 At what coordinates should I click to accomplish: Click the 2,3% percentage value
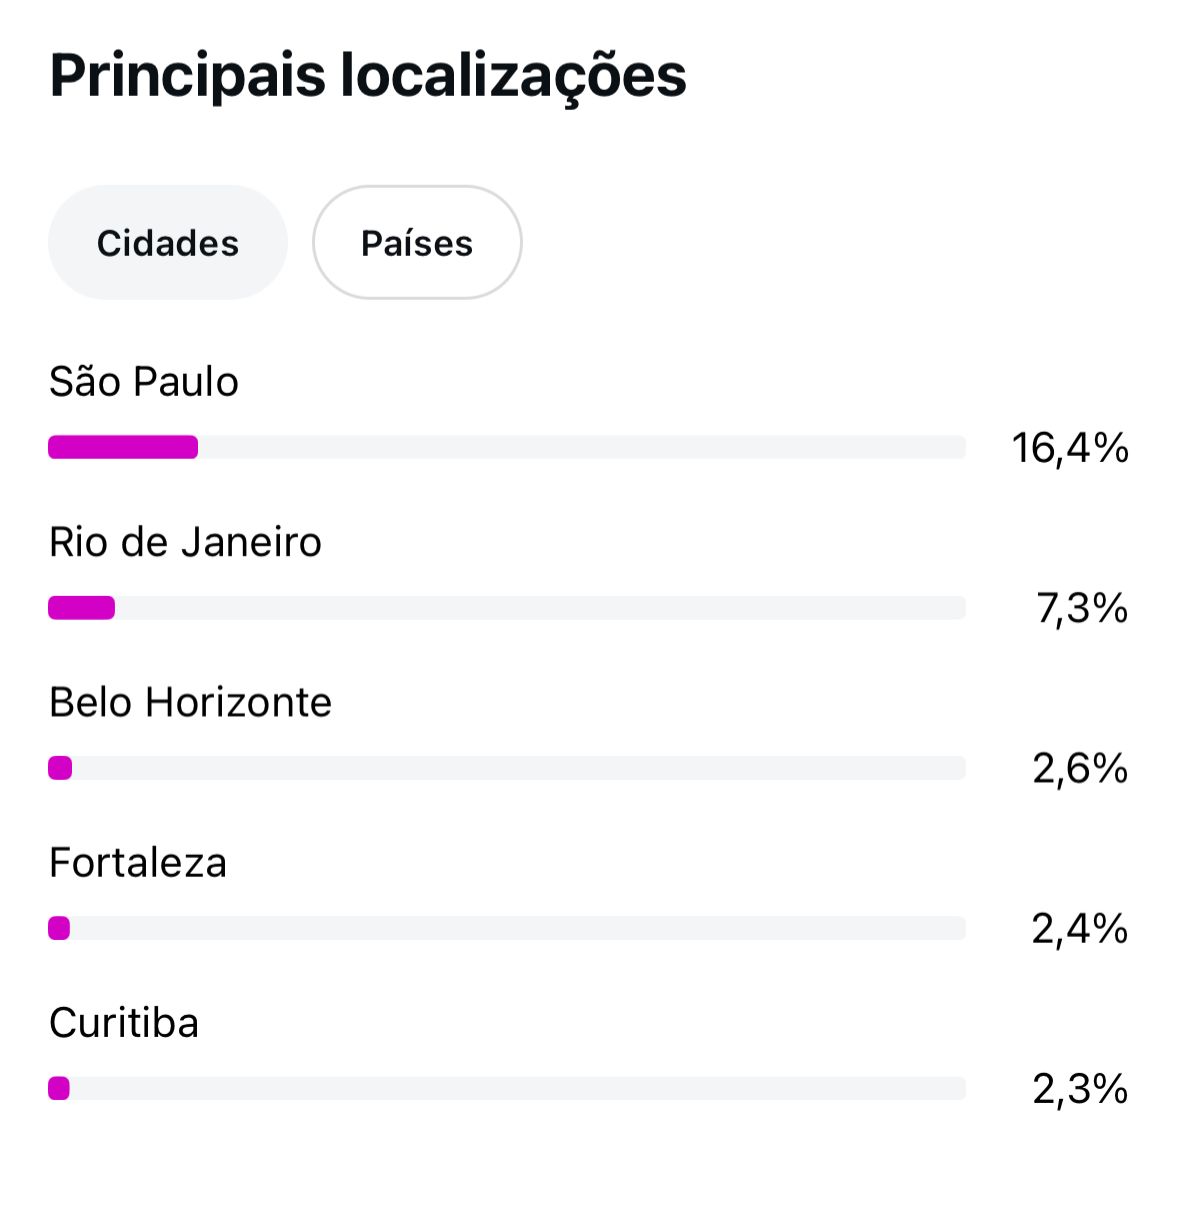coord(1080,1089)
